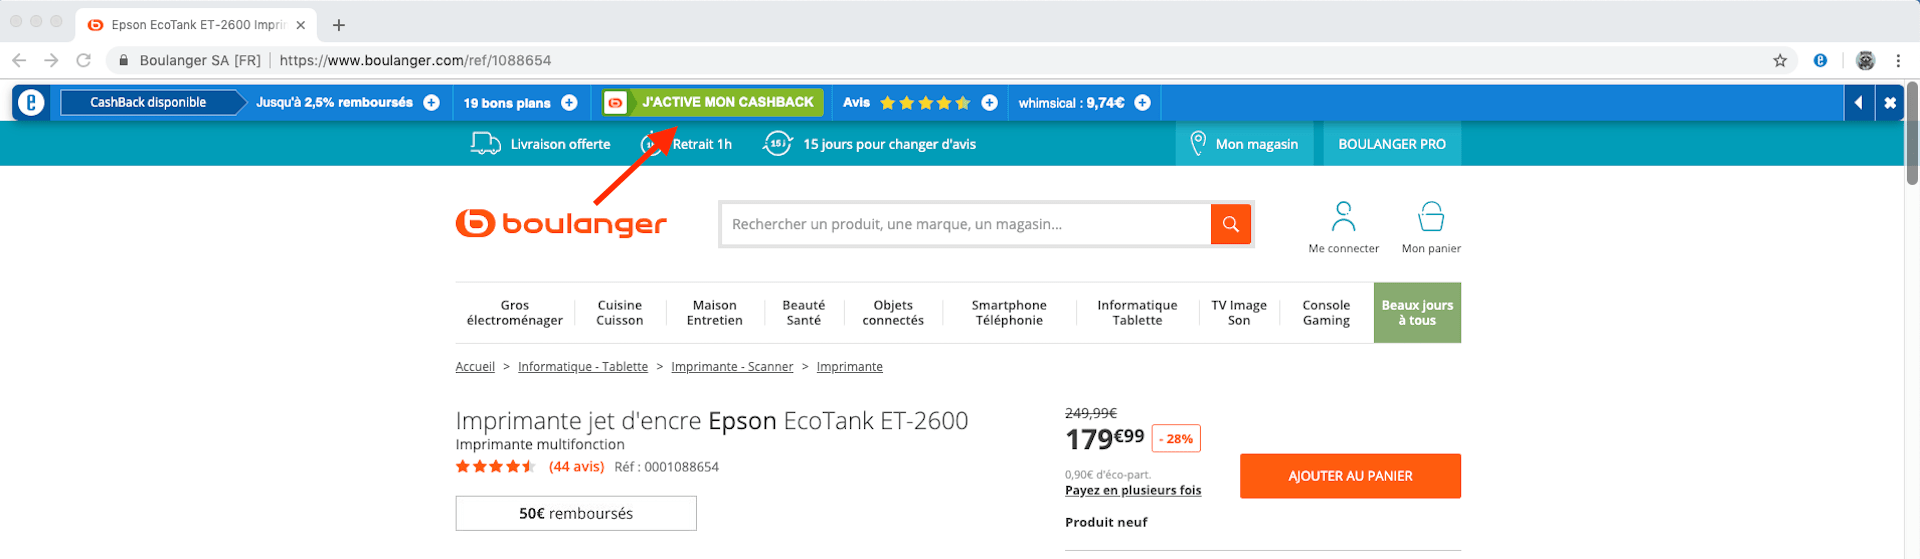The height and width of the screenshot is (559, 1920).
Task: Click the orange search magnifier button
Action: (1231, 224)
